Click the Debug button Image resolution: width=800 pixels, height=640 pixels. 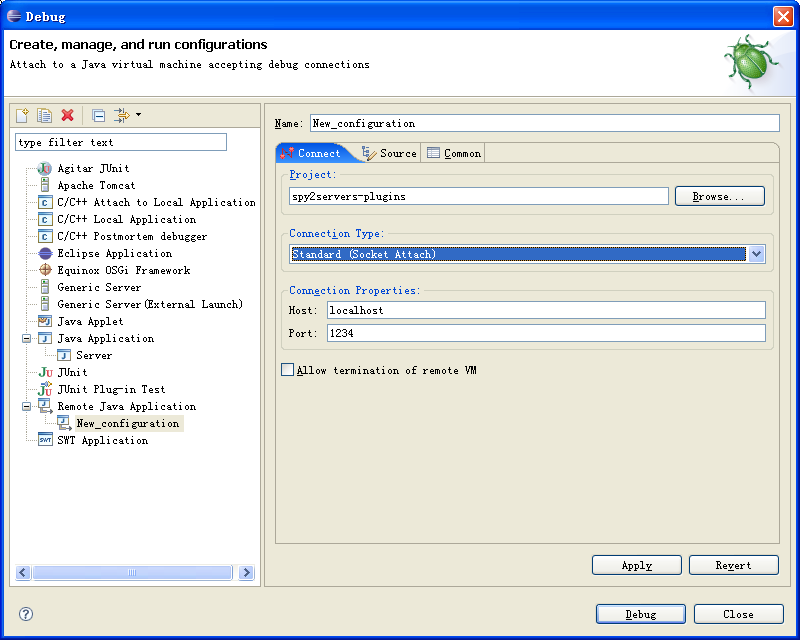coord(641,614)
